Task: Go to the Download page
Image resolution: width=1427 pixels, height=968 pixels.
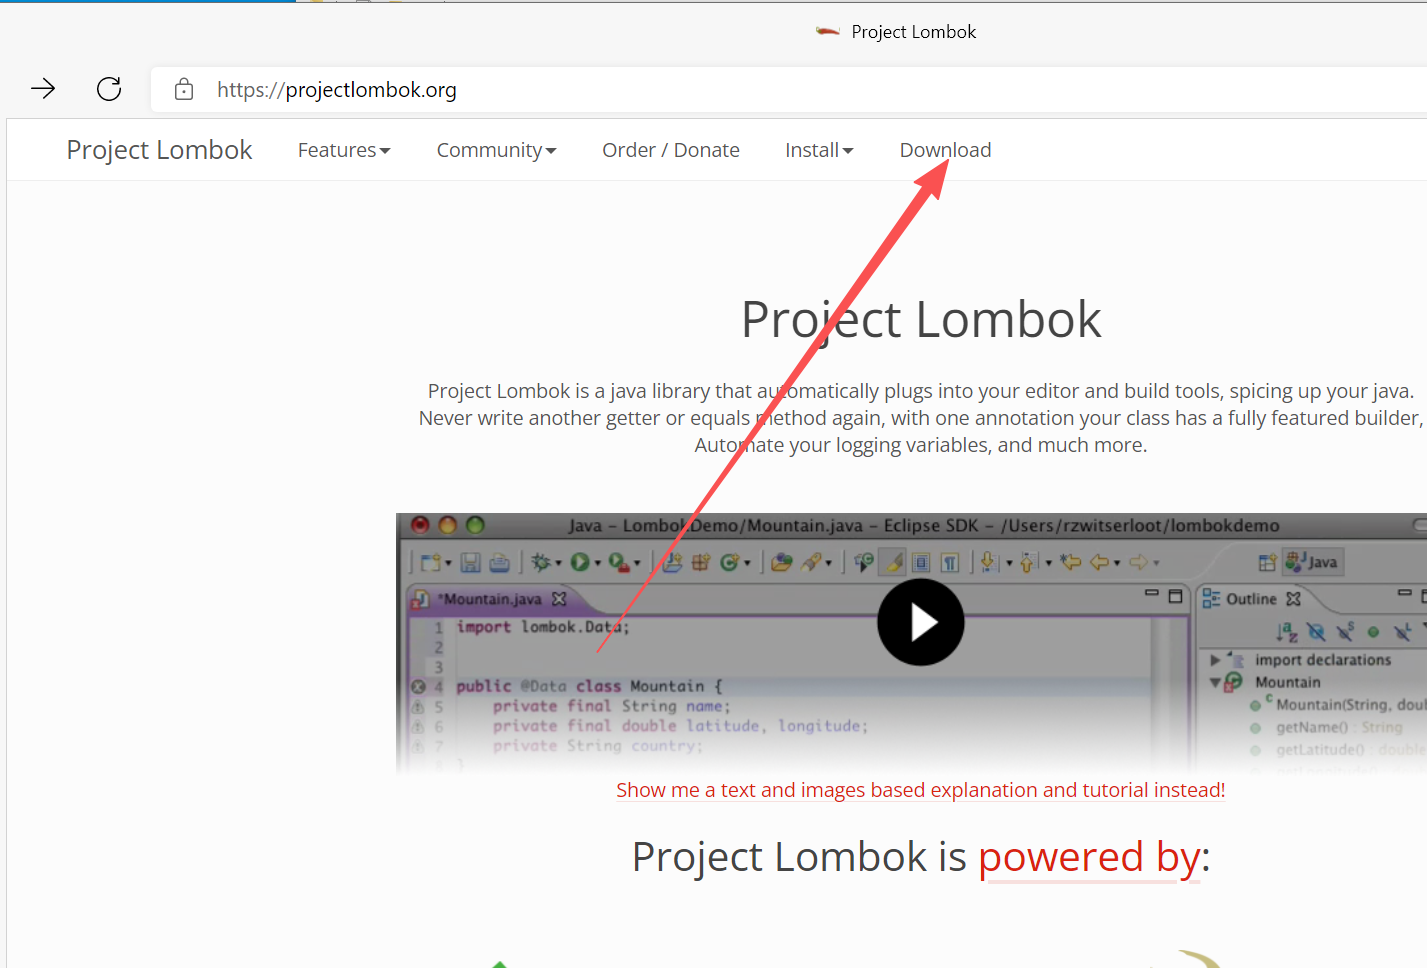Action: [x=945, y=150]
